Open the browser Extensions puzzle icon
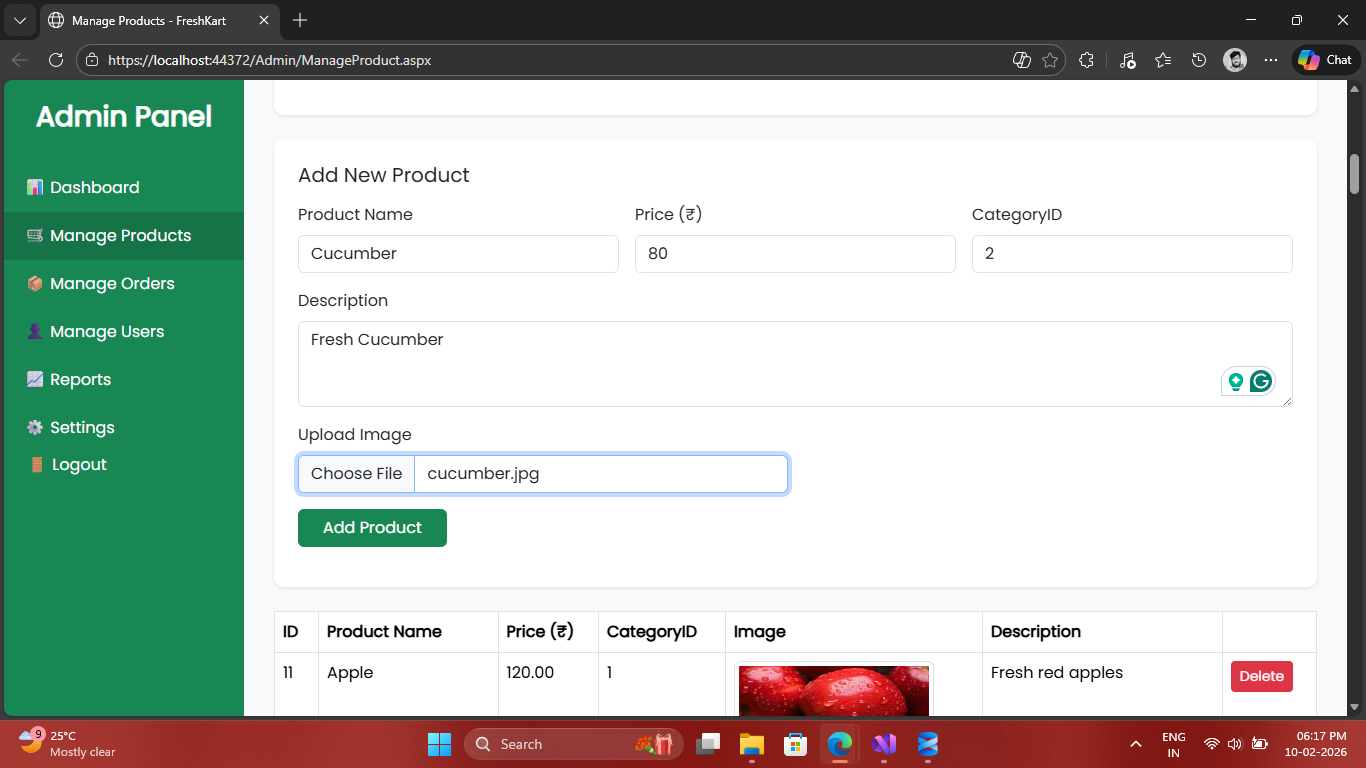 click(1087, 60)
